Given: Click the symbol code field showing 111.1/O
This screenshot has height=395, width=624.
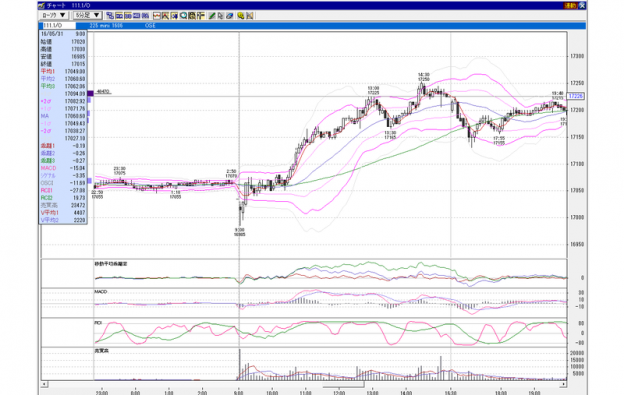Looking at the screenshot, I should coord(58,25).
